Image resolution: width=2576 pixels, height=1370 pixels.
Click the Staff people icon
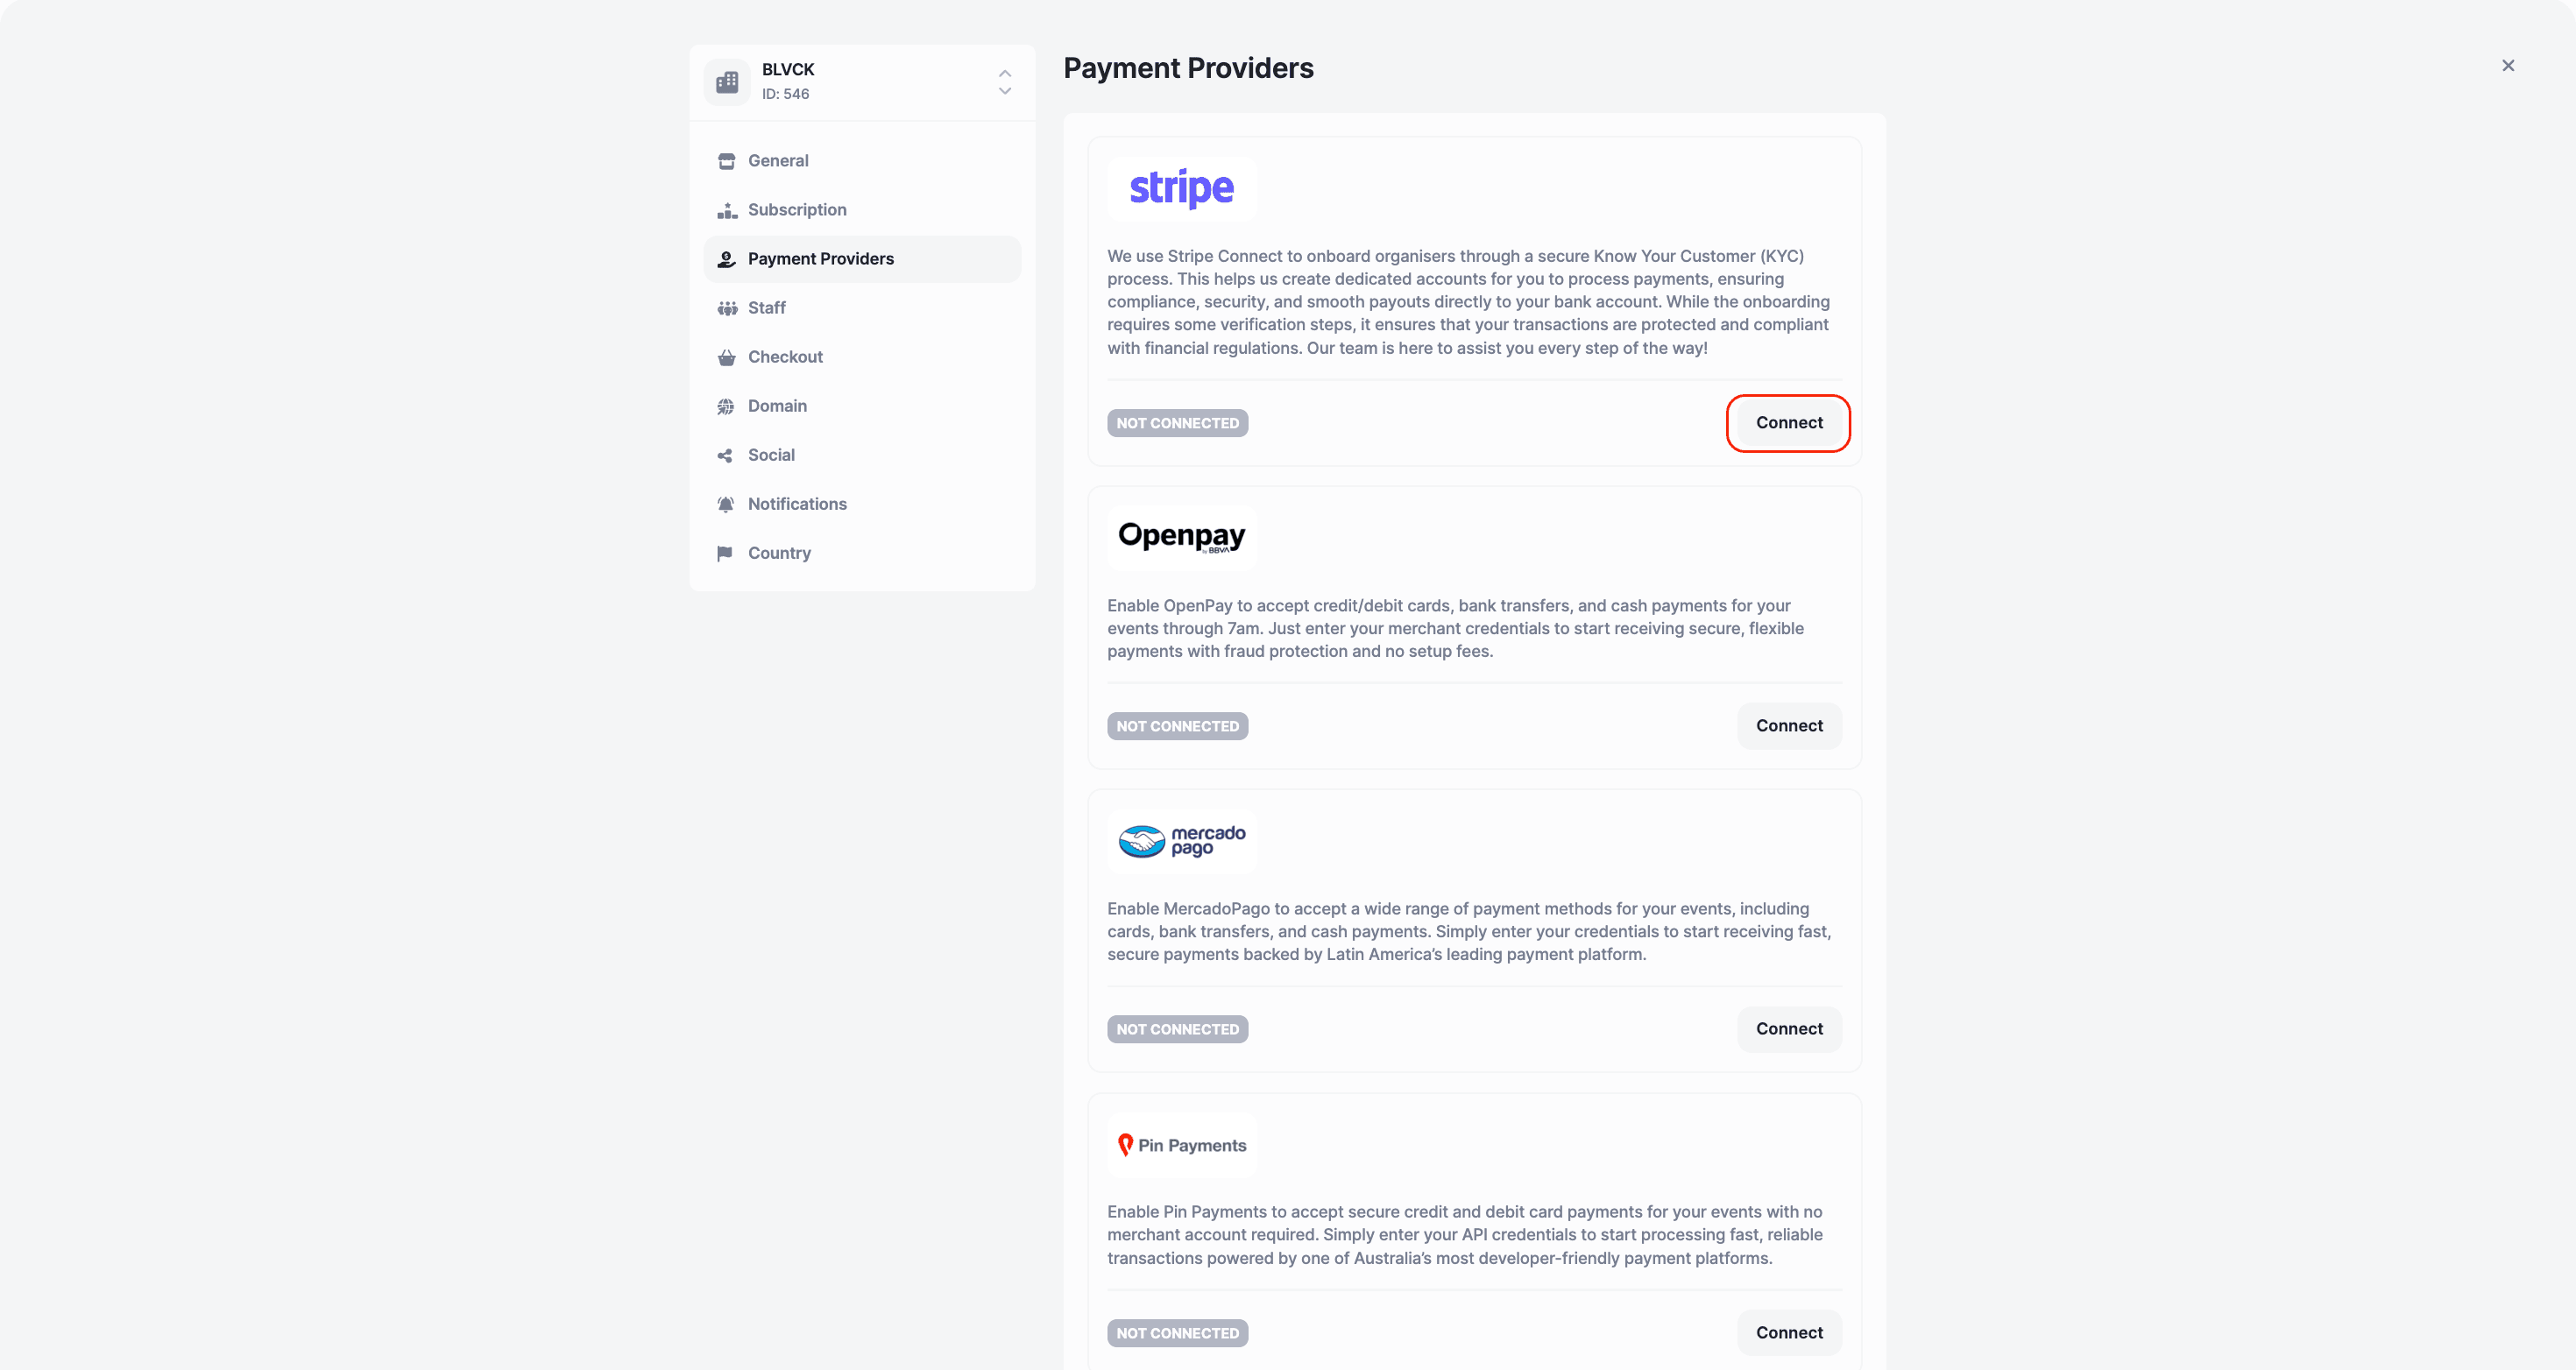[726, 308]
